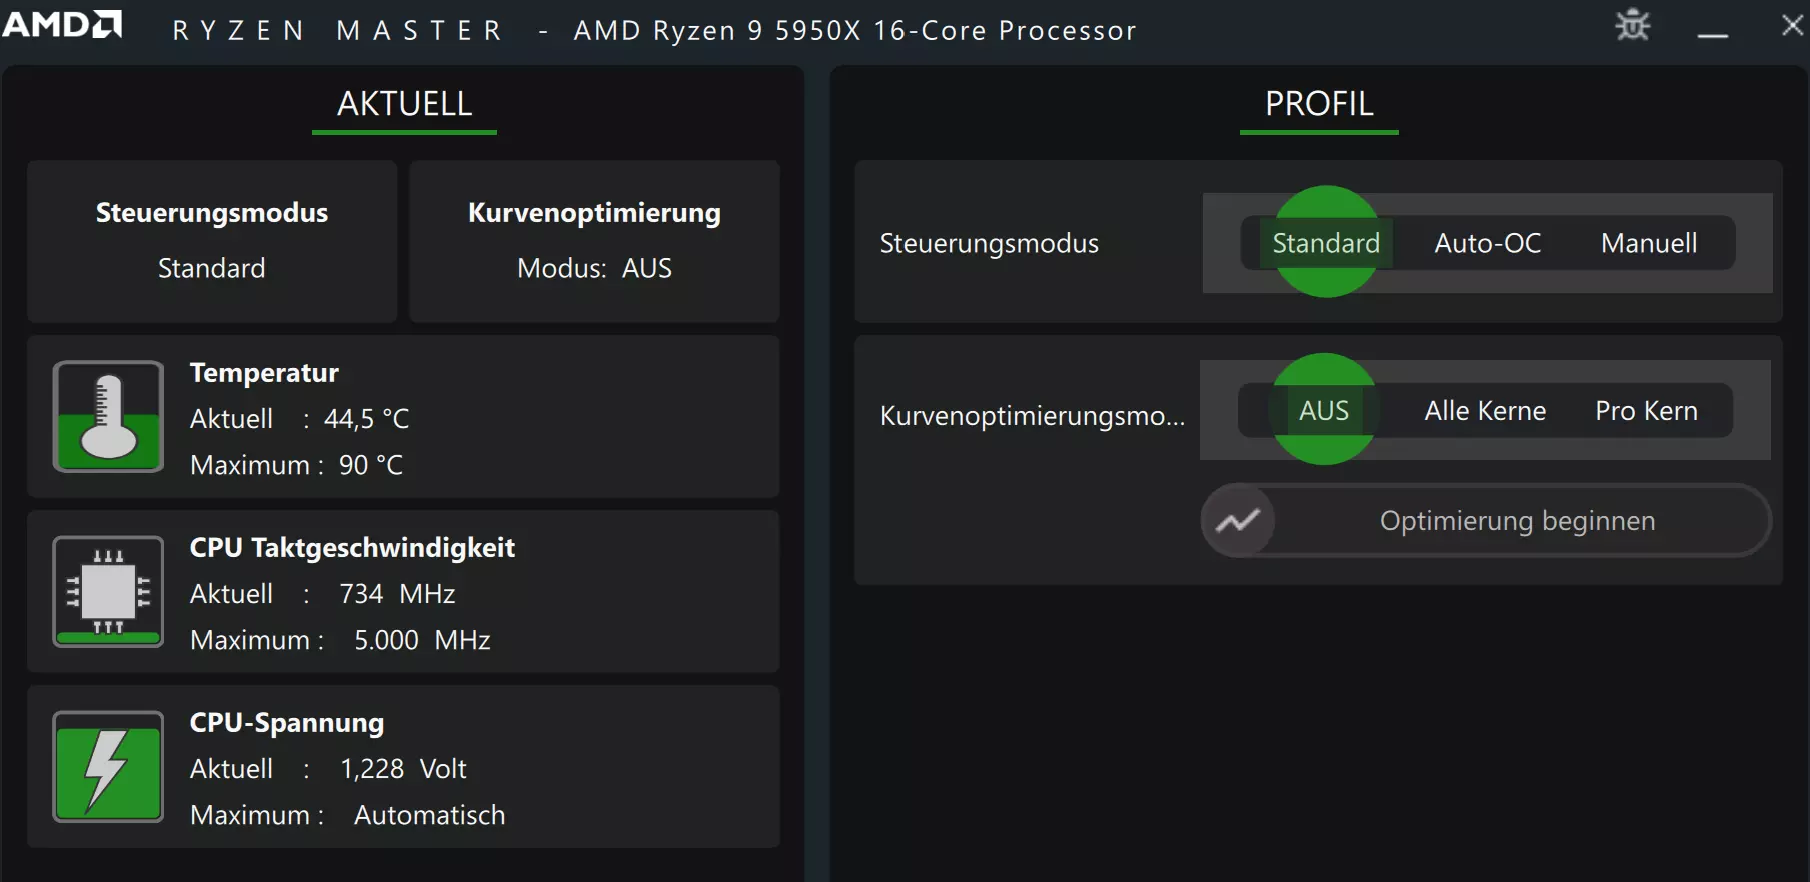Click the maximum clock 5.000 MHz value
The width and height of the screenshot is (1810, 882).
point(422,640)
